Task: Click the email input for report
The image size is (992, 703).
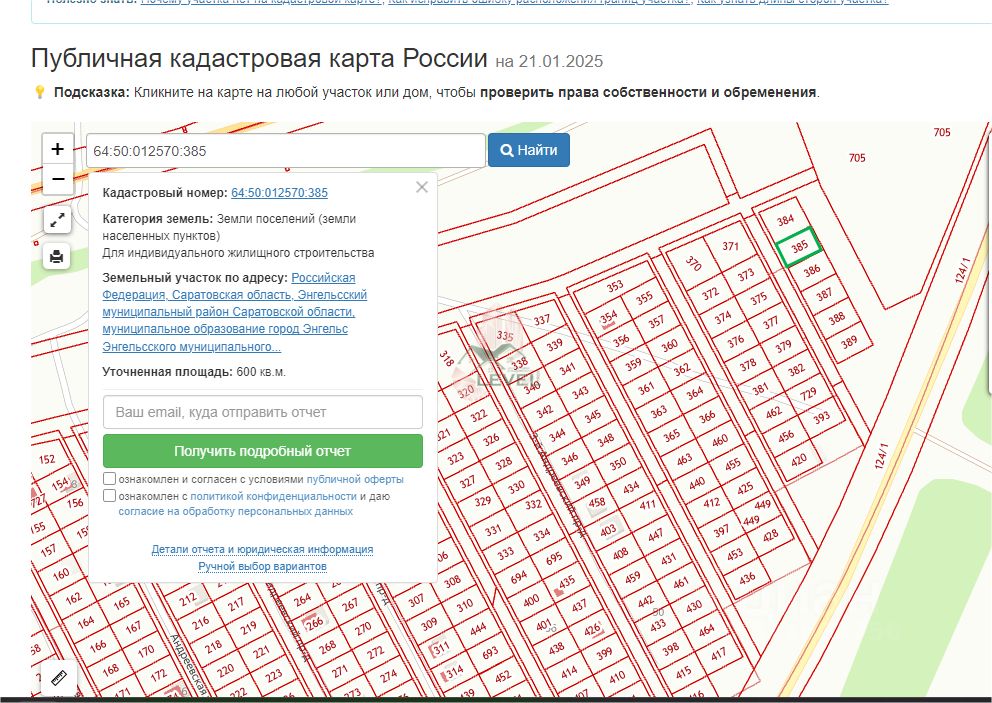Action: pos(263,412)
